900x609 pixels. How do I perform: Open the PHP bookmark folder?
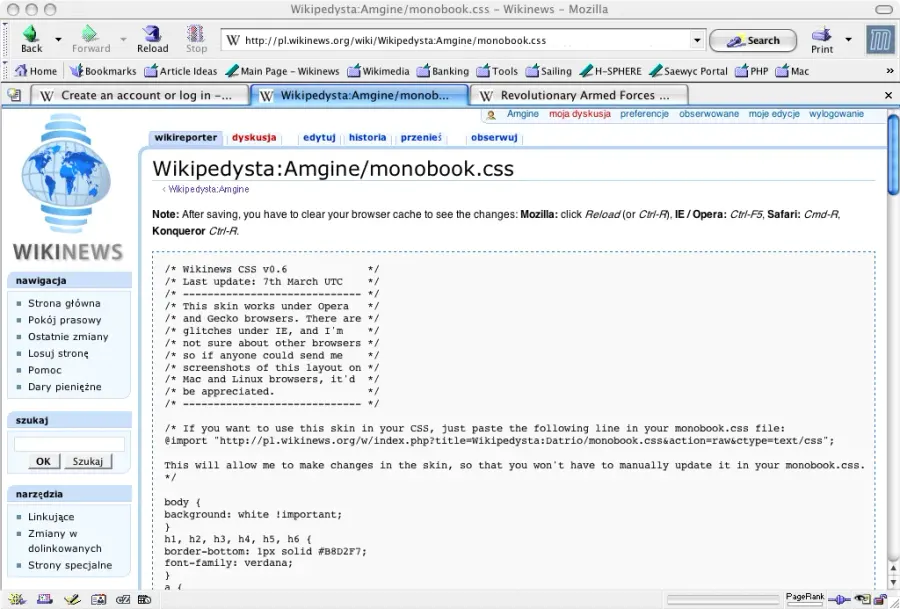click(751, 71)
